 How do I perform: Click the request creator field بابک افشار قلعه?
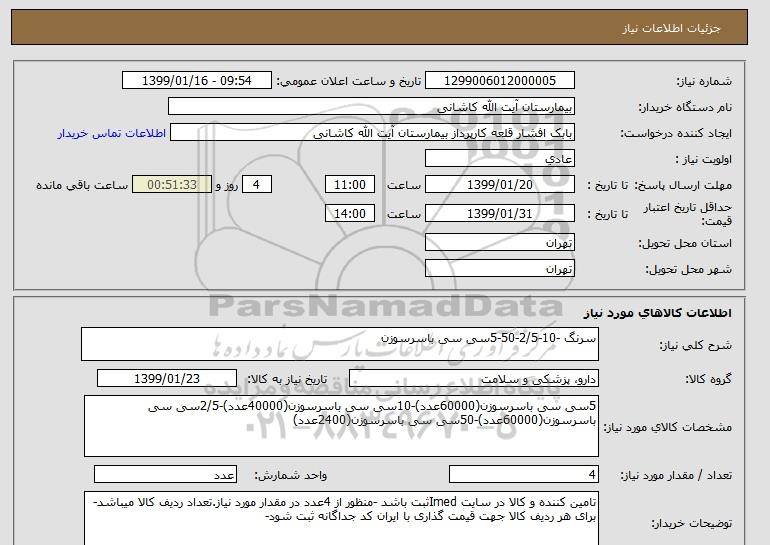(x=372, y=133)
